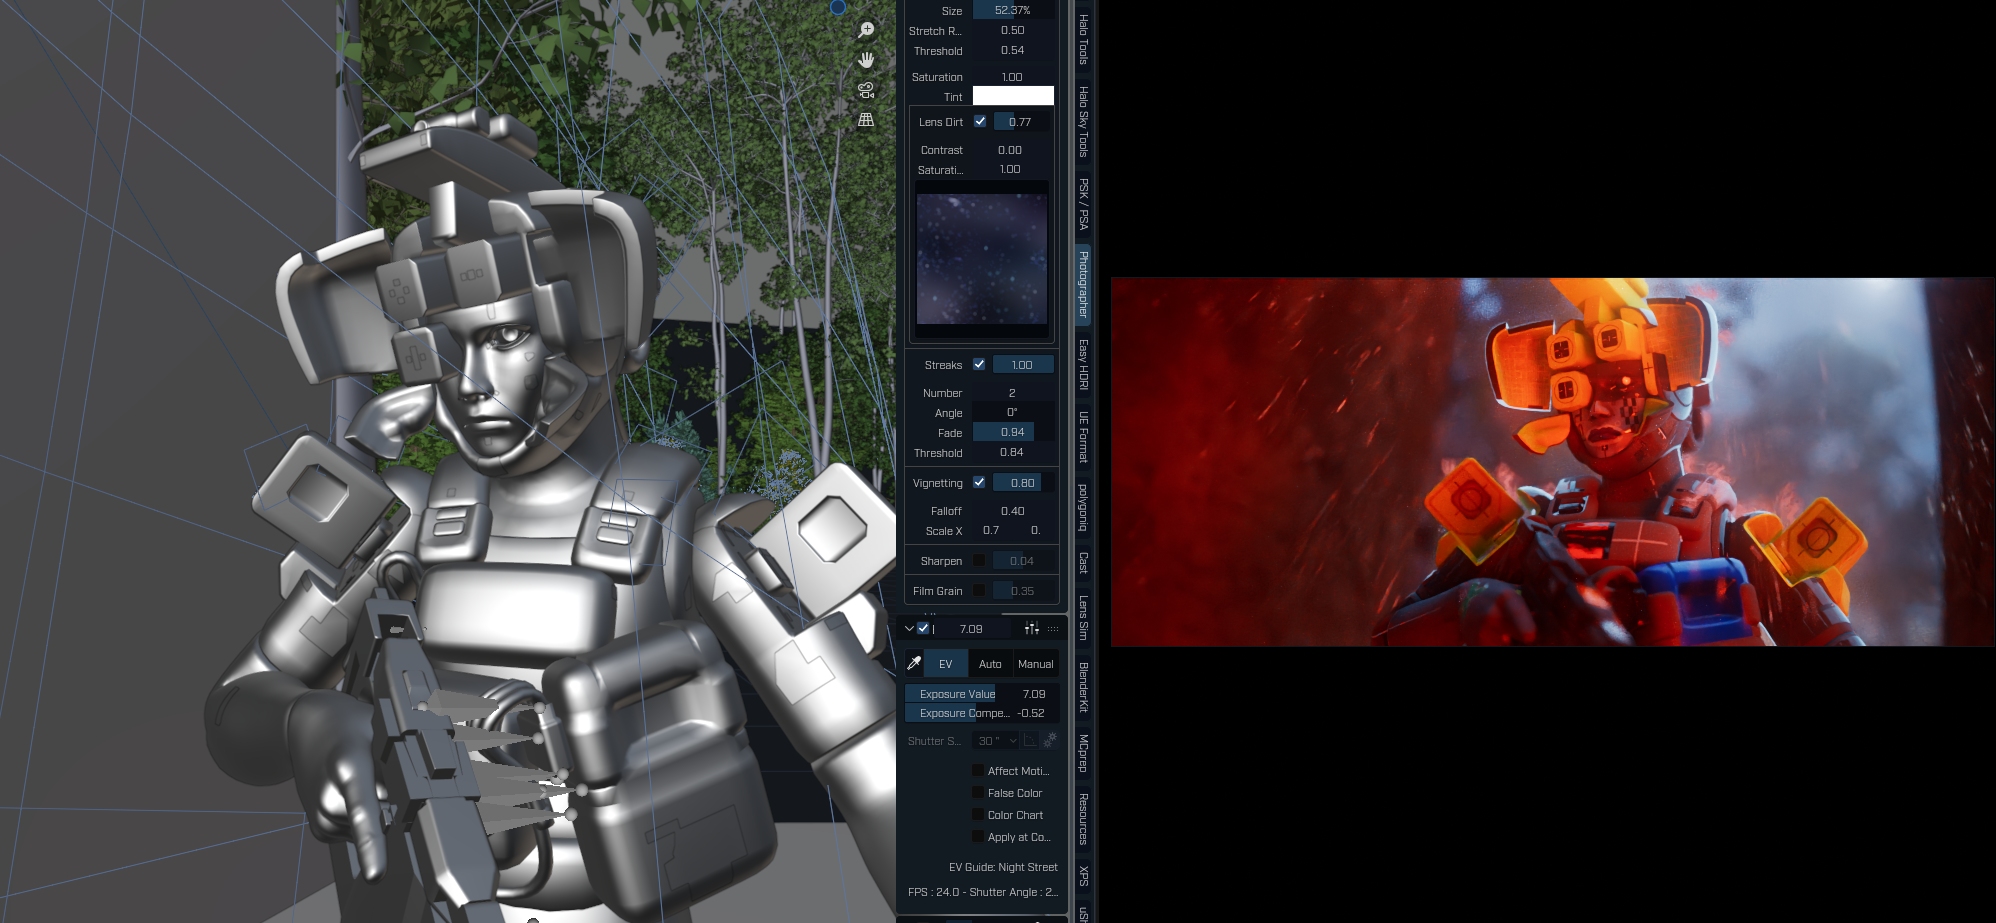Image resolution: width=1996 pixels, height=923 pixels.
Task: Switch to the Easy HDRI sidebar tab
Action: 1083,364
